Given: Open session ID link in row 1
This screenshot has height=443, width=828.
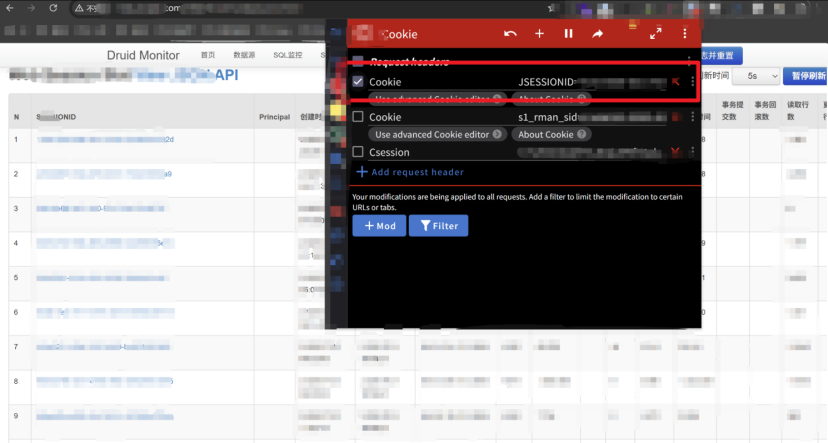Looking at the screenshot, I should tap(105, 139).
